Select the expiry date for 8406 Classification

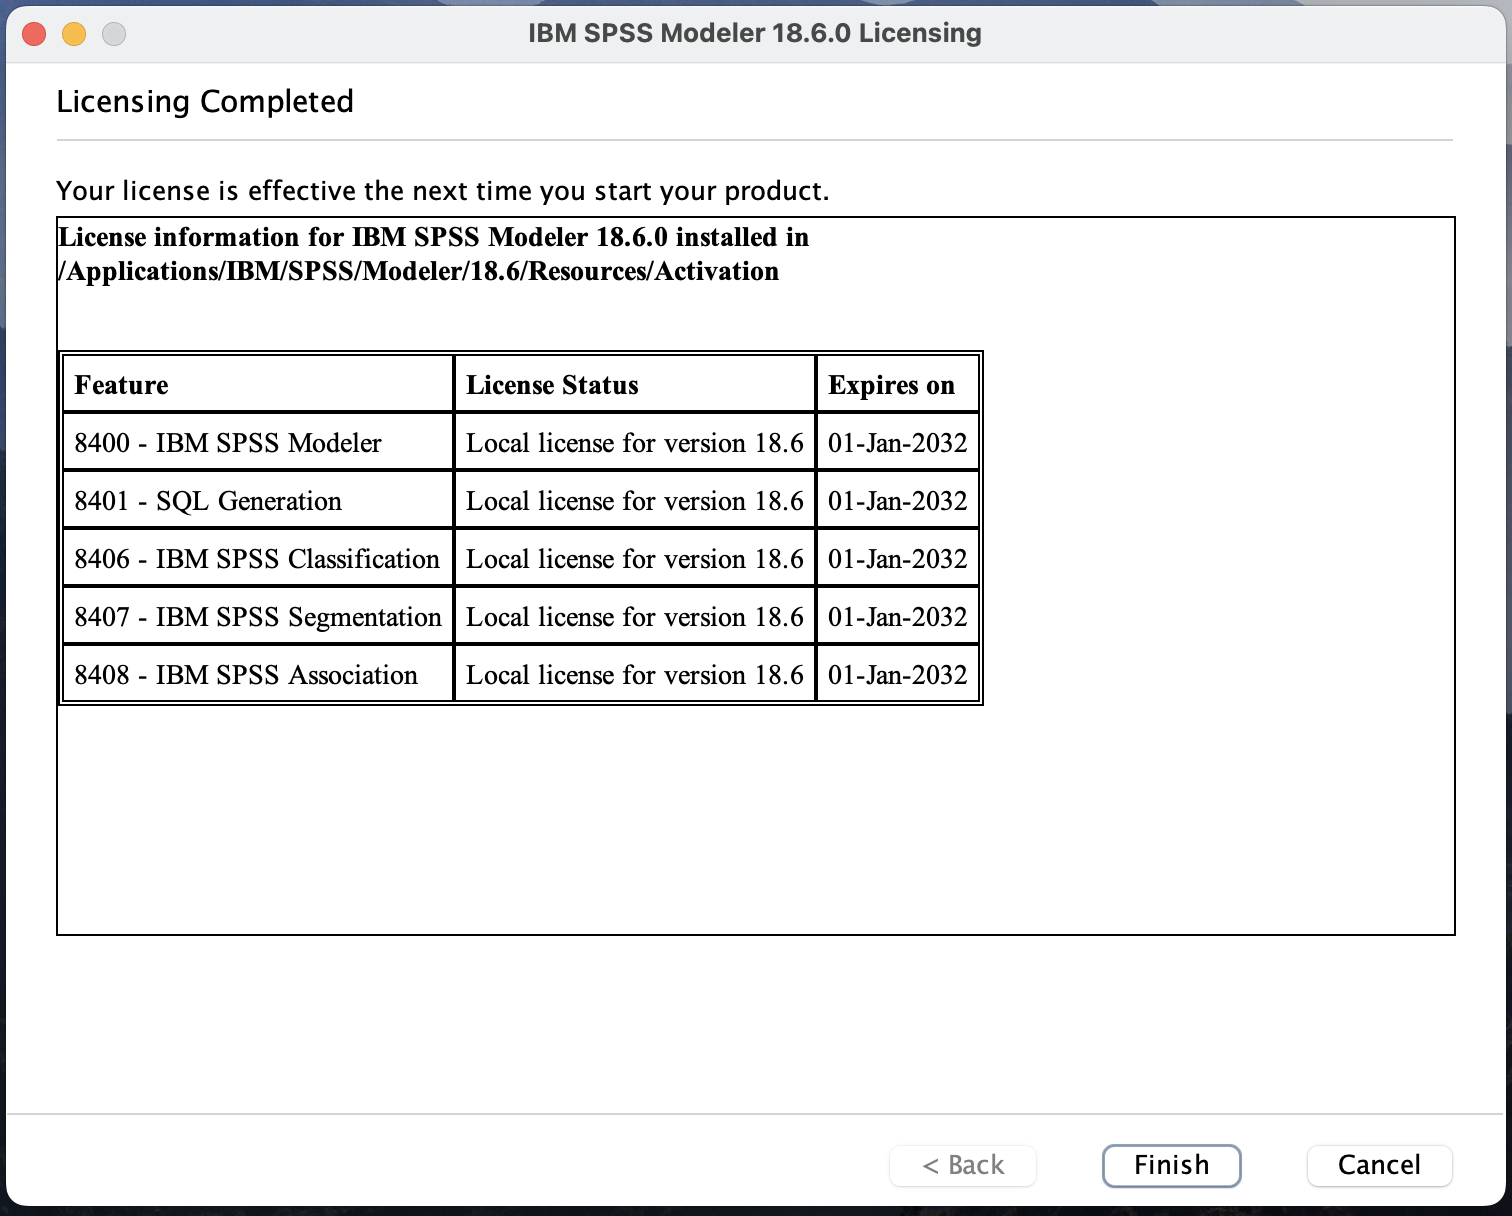pos(898,559)
